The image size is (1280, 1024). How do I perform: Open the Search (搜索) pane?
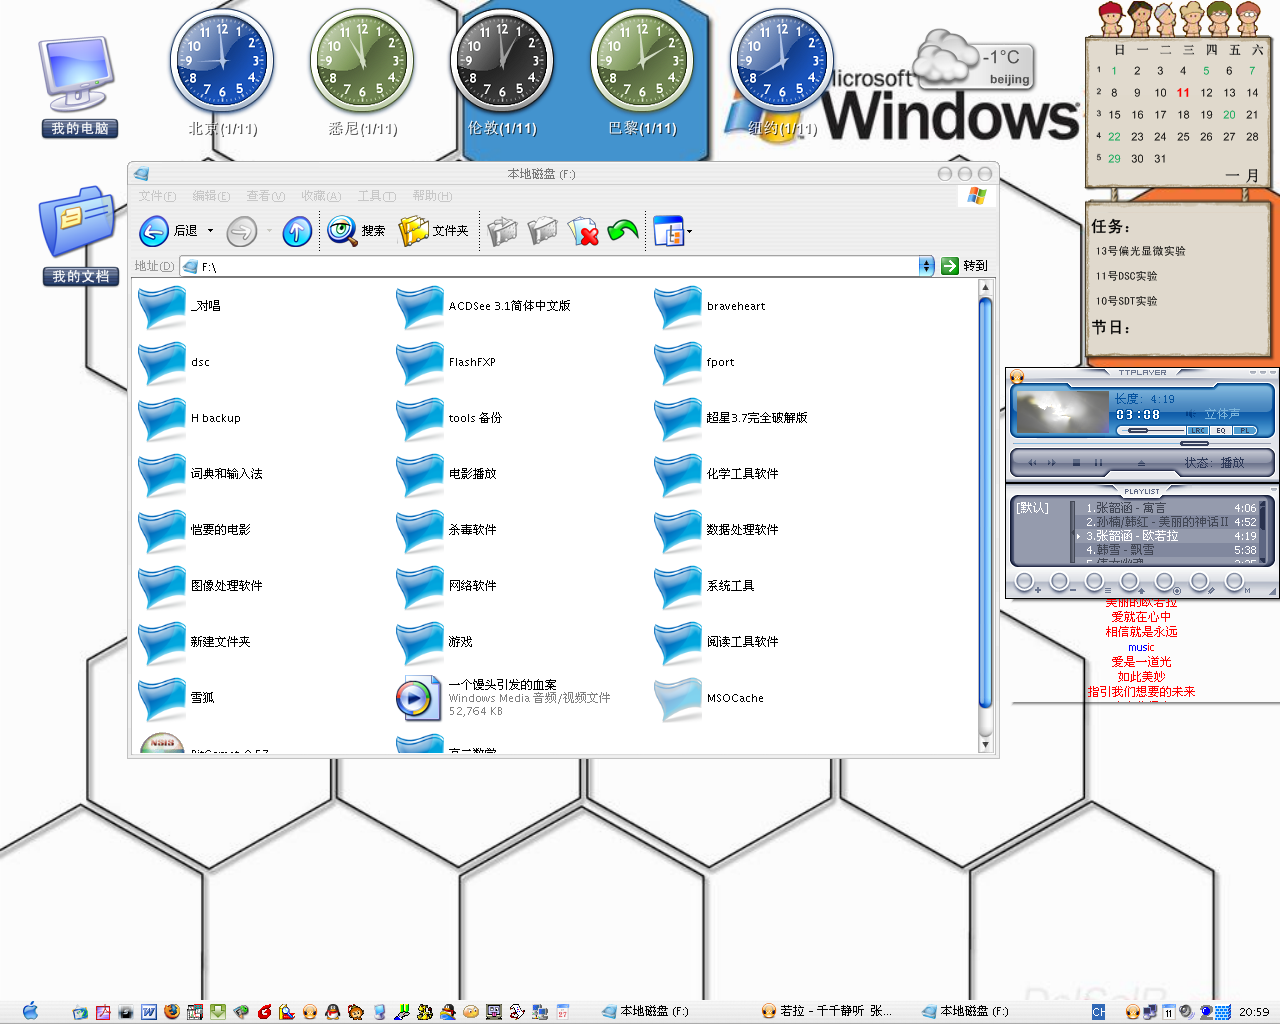[x=356, y=231]
